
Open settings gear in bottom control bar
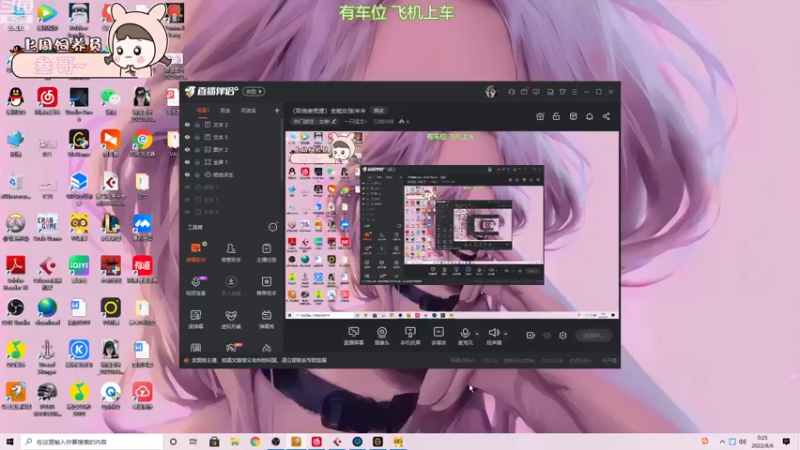pos(563,335)
